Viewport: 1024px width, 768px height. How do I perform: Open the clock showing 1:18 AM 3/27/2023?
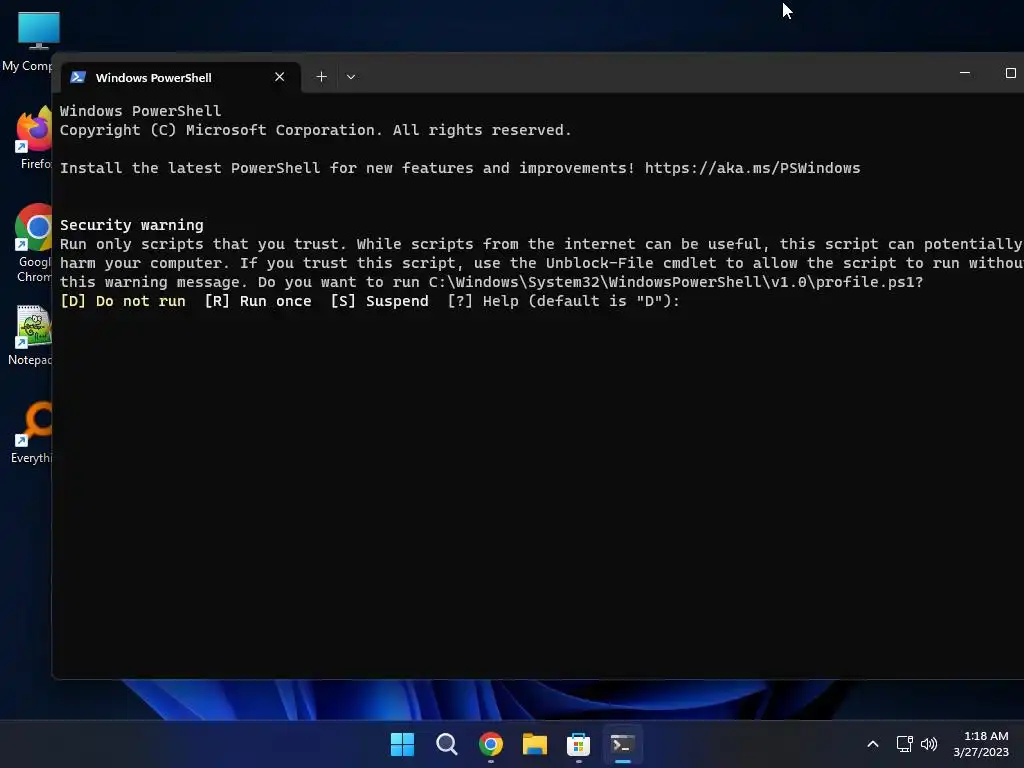(x=982, y=744)
